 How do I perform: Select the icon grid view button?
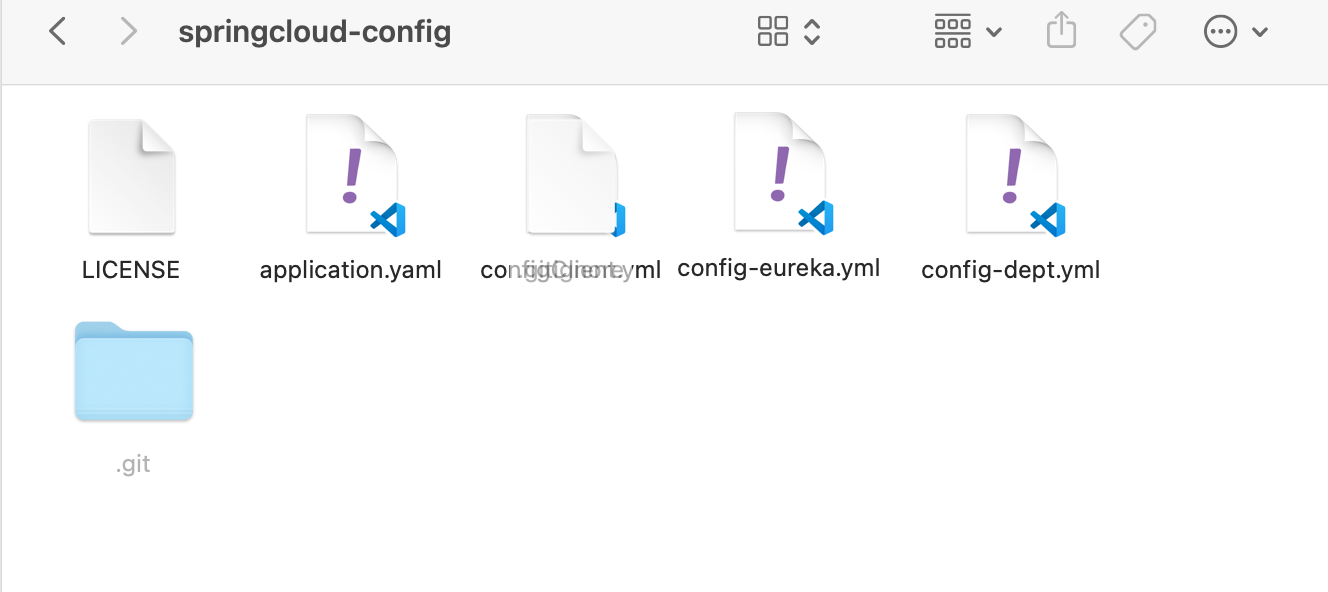tap(773, 32)
